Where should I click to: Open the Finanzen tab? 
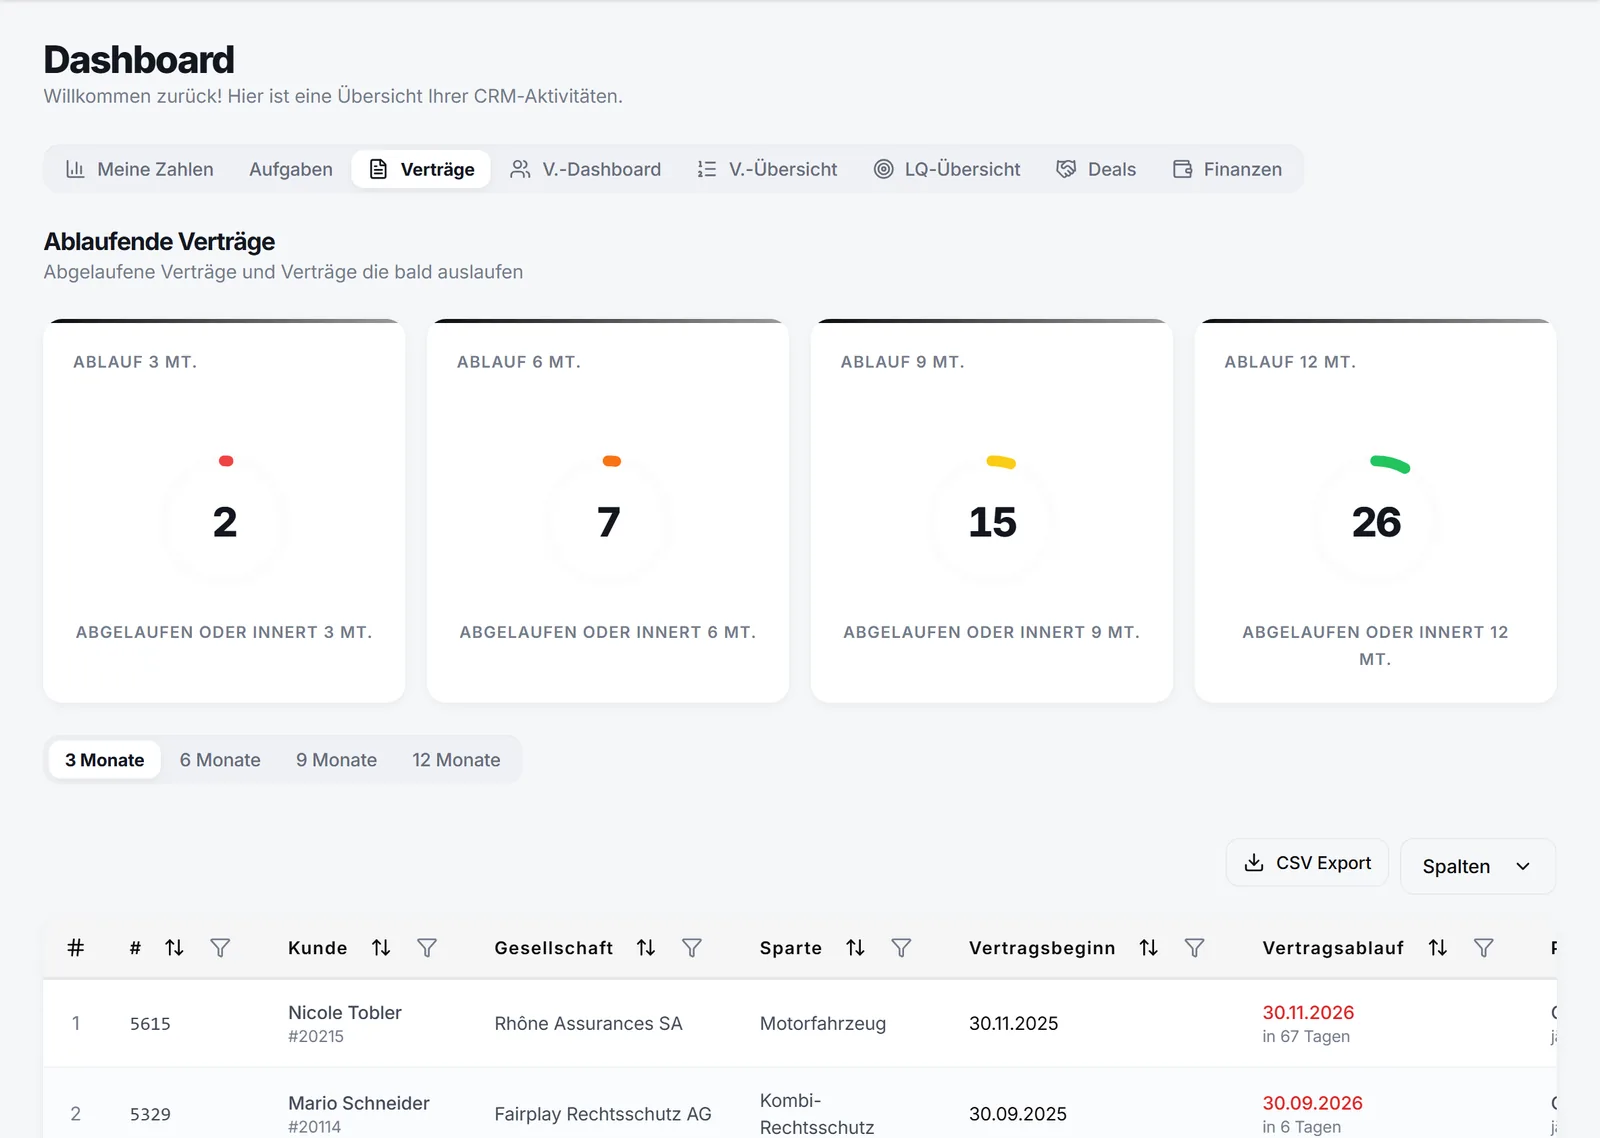[x=1227, y=169]
